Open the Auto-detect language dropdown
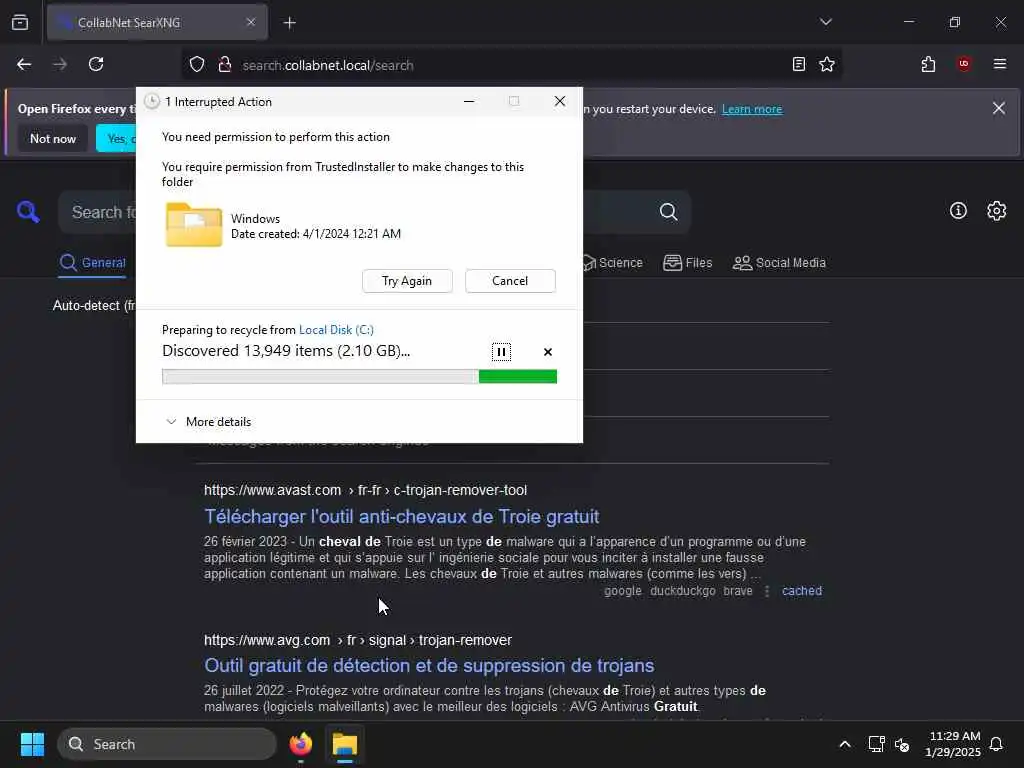This screenshot has height=768, width=1024. pos(94,306)
